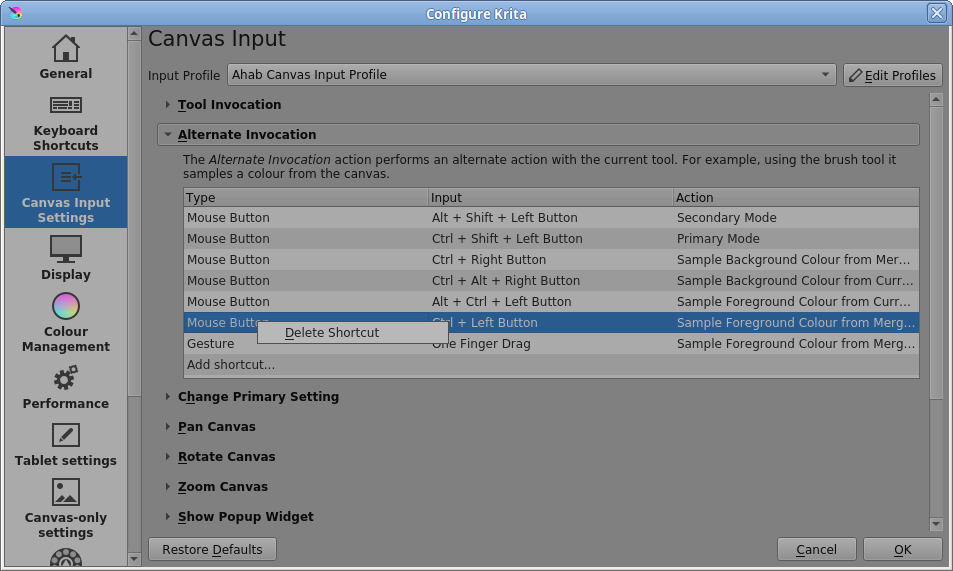Cancel the Configure Krita dialog
953x571 pixels.
816,549
